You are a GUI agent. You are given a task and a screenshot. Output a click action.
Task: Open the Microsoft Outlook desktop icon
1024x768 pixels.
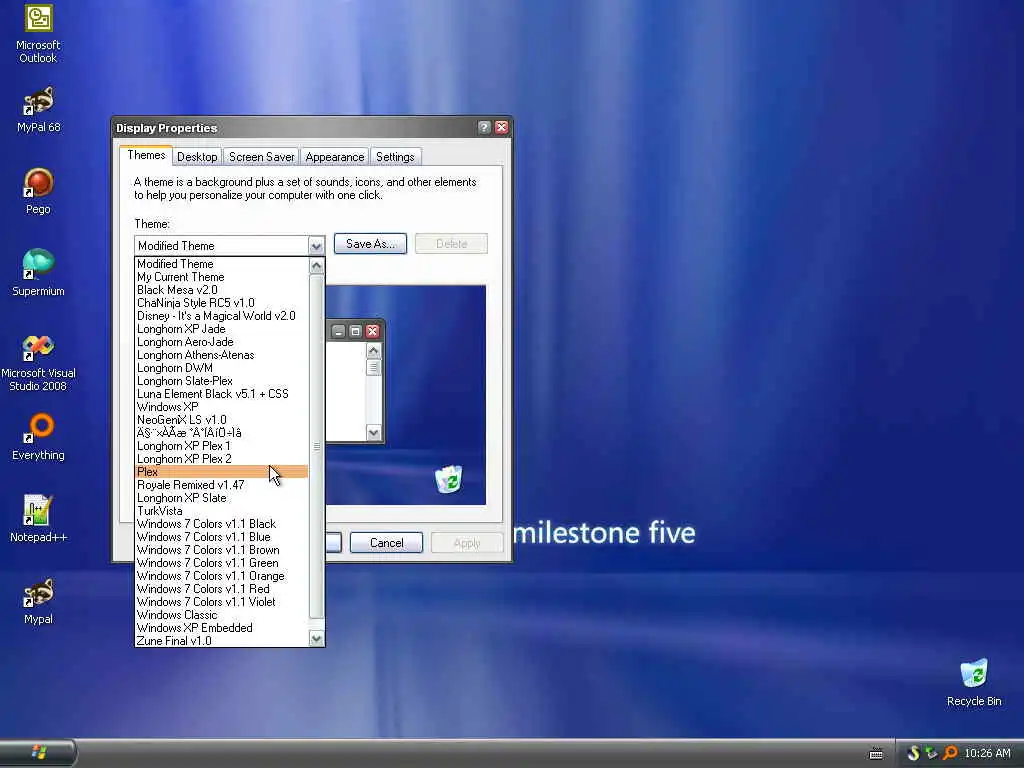pos(38,34)
